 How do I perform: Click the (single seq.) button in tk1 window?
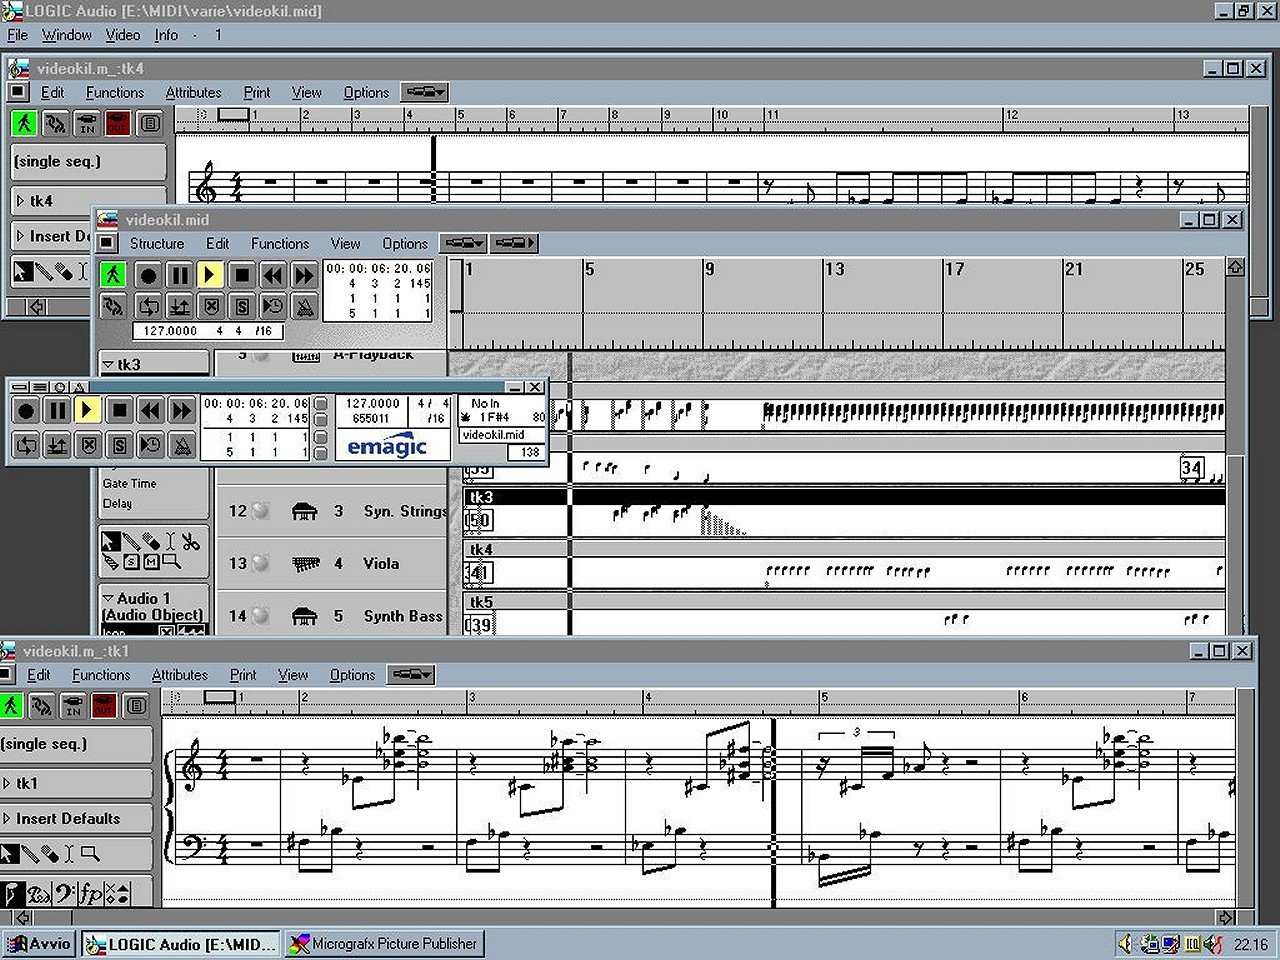coord(75,744)
